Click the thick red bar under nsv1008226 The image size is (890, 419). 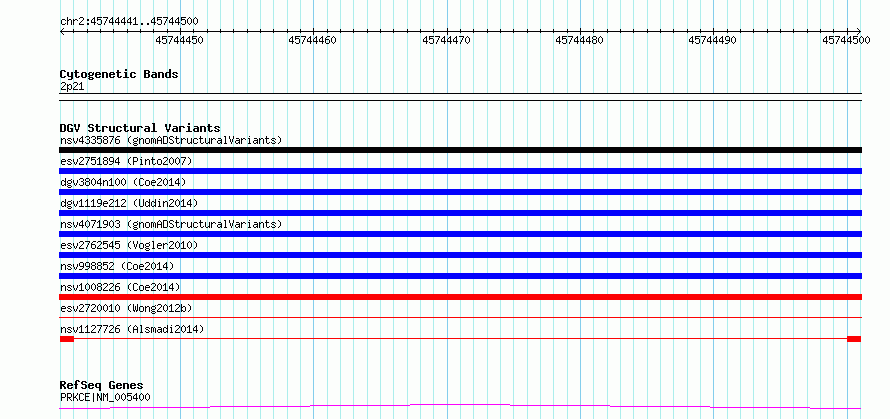pyautogui.click(x=460, y=297)
